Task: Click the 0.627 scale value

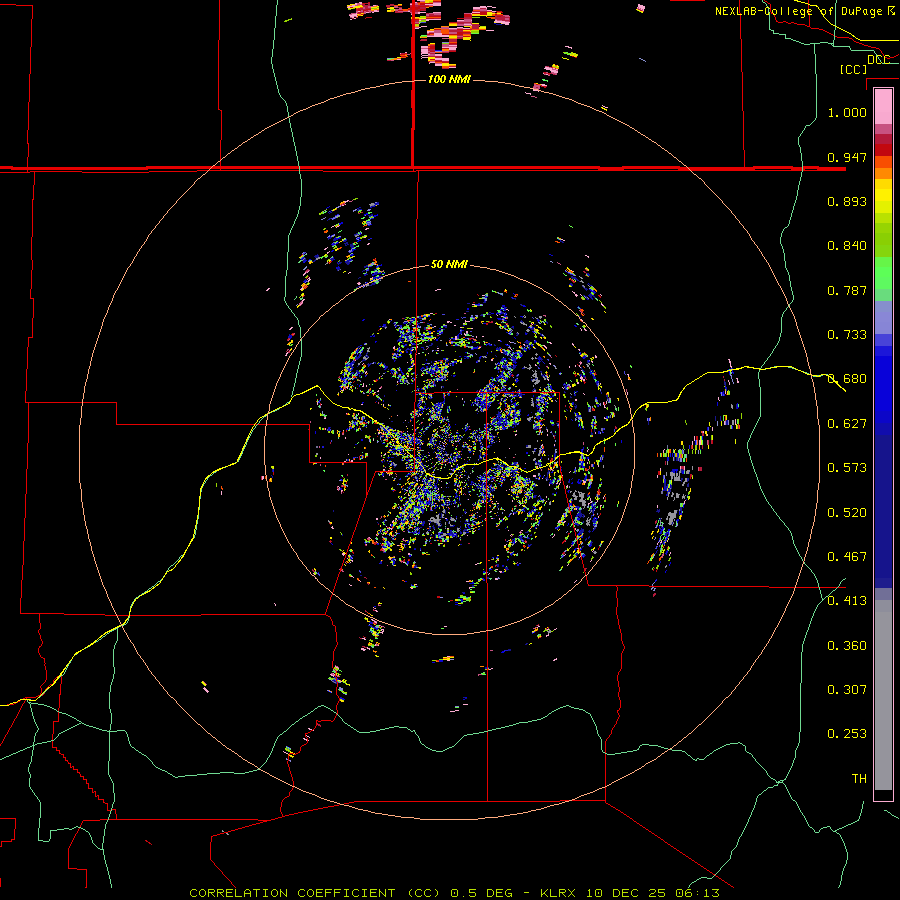Action: tap(847, 424)
